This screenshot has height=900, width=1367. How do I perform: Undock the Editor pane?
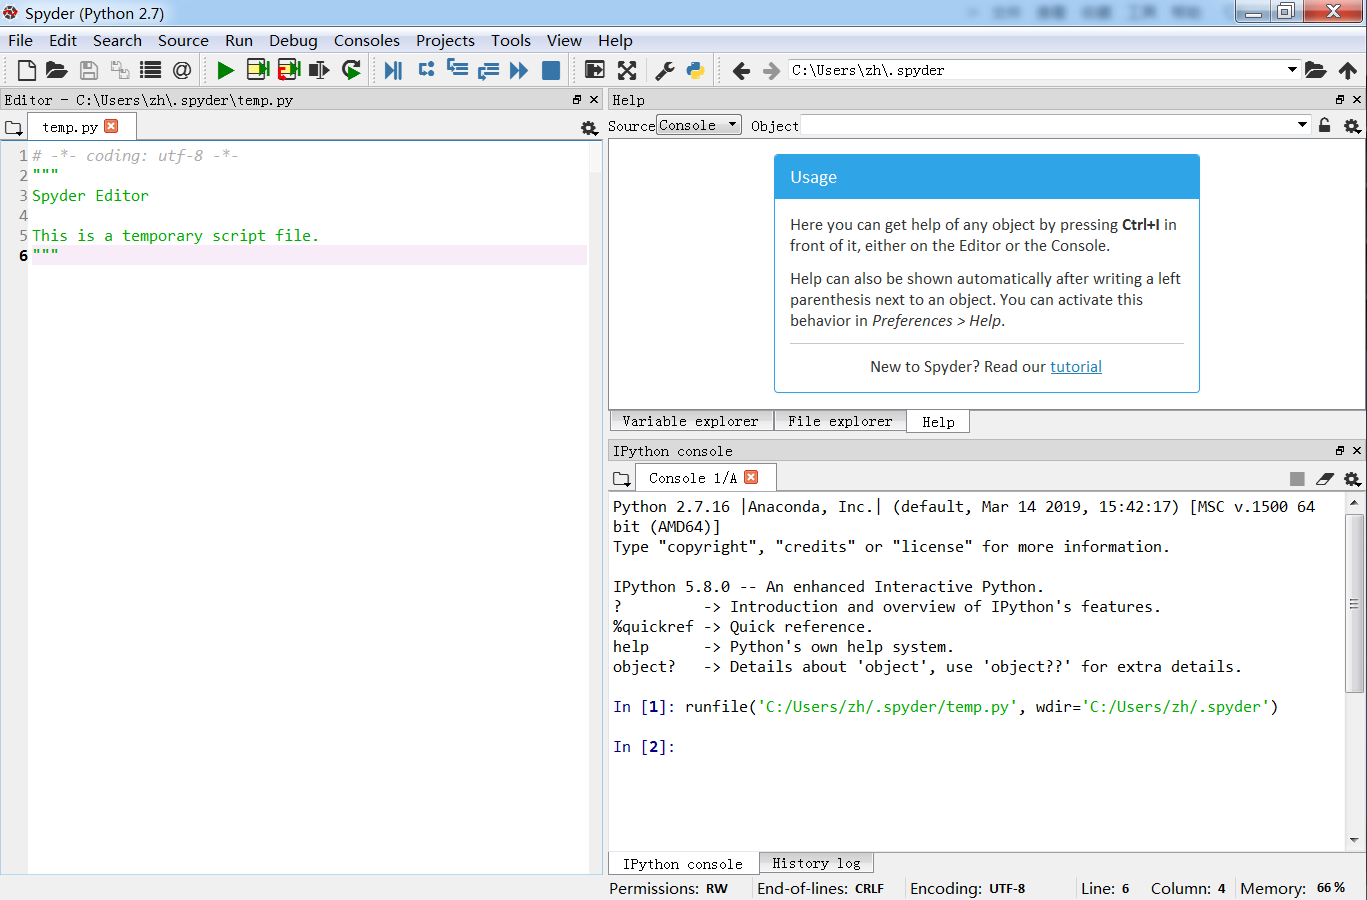click(x=577, y=100)
